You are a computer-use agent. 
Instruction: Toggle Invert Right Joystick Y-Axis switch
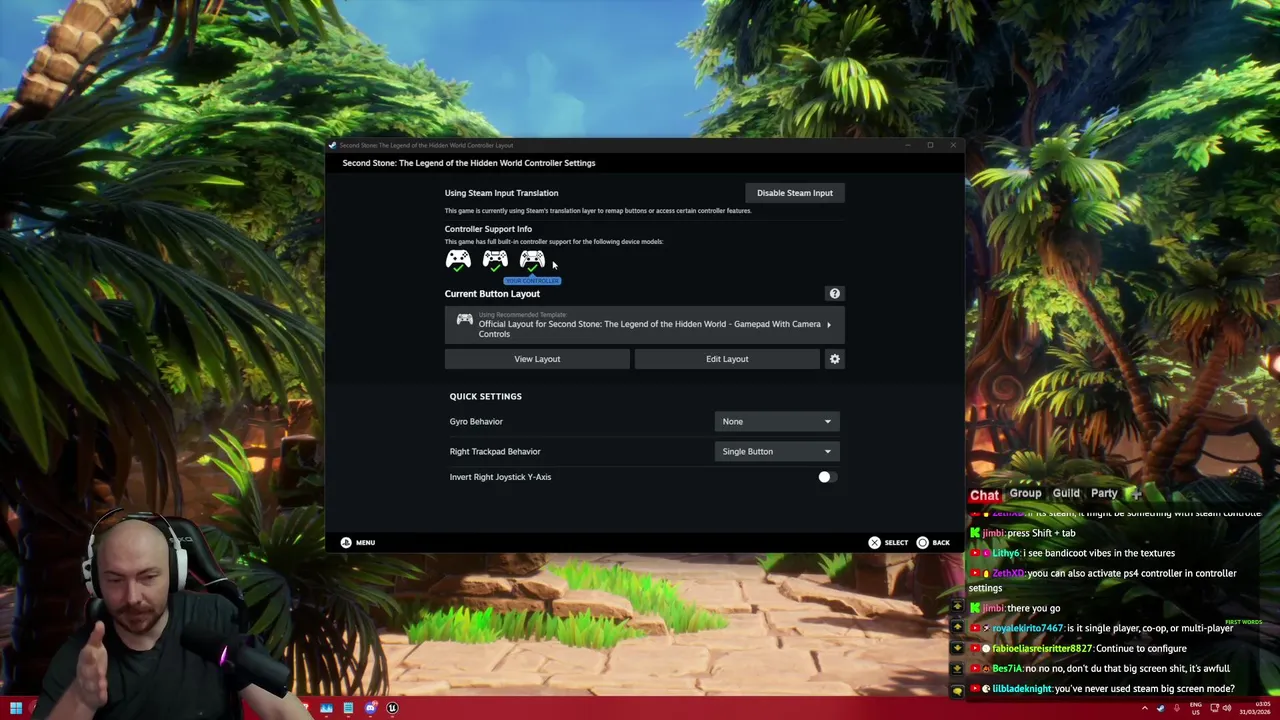click(826, 477)
